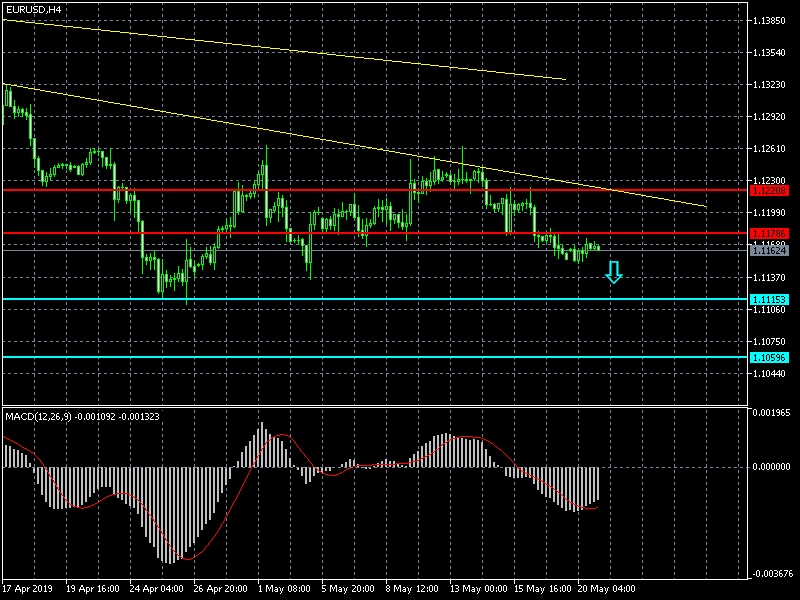The image size is (800, 600).
Task: Select the red horizontal line at 1.11786
Action: tap(376, 233)
